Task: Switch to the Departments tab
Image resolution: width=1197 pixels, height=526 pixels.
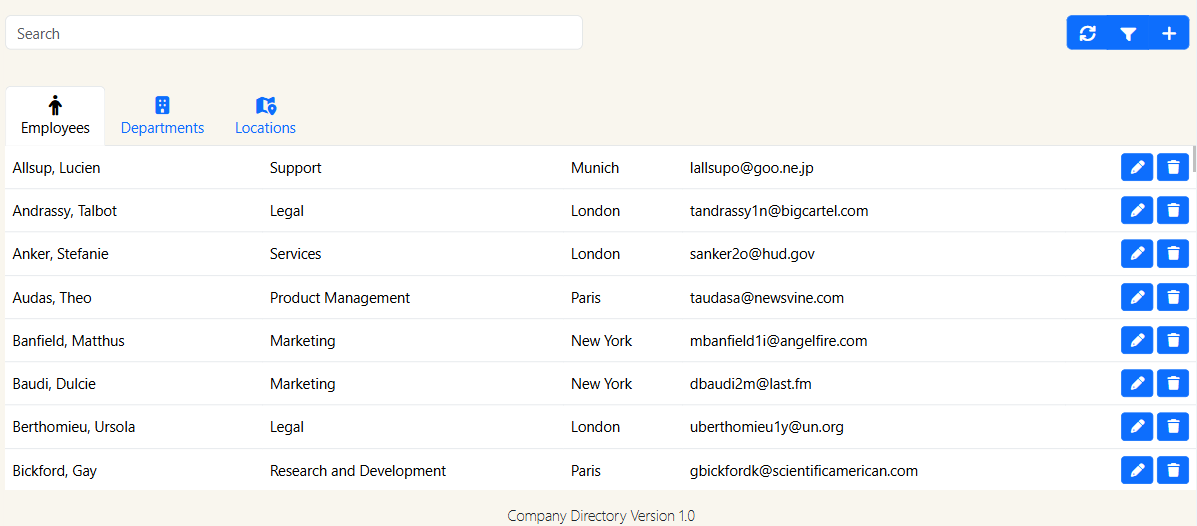Action: coord(162,116)
